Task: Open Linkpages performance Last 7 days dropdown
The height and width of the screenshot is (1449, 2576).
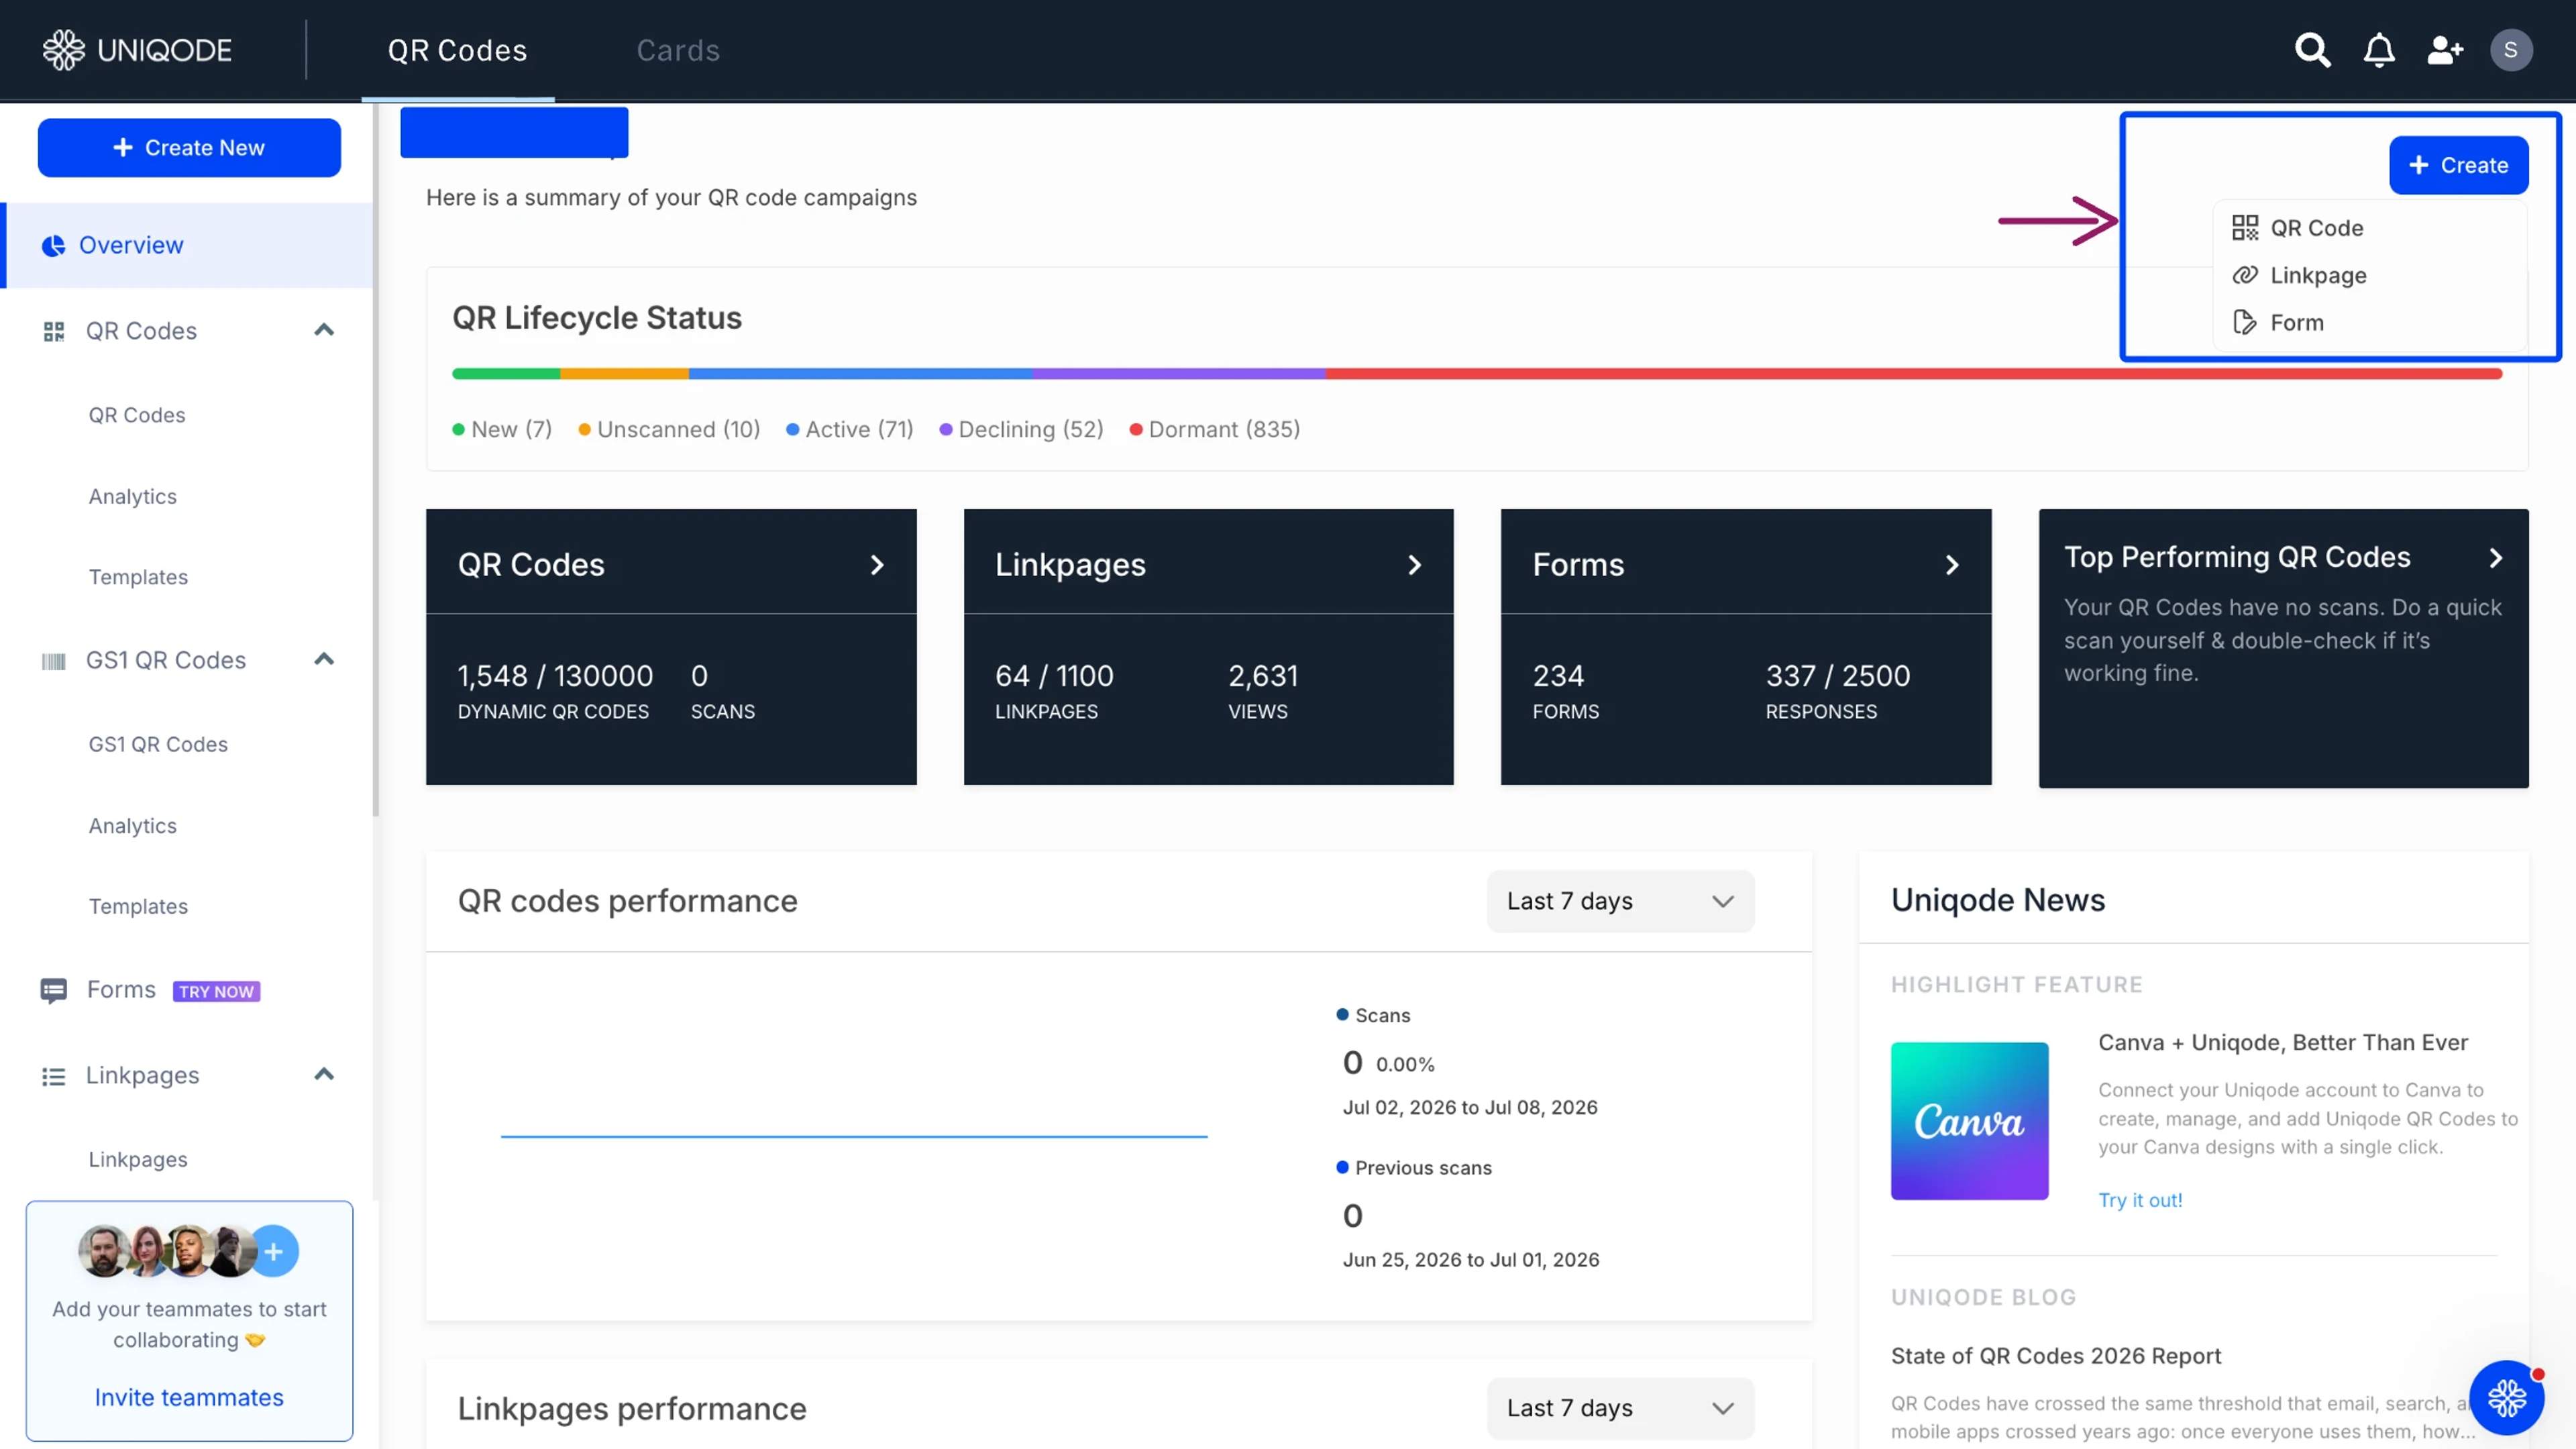Action: pos(1620,1408)
